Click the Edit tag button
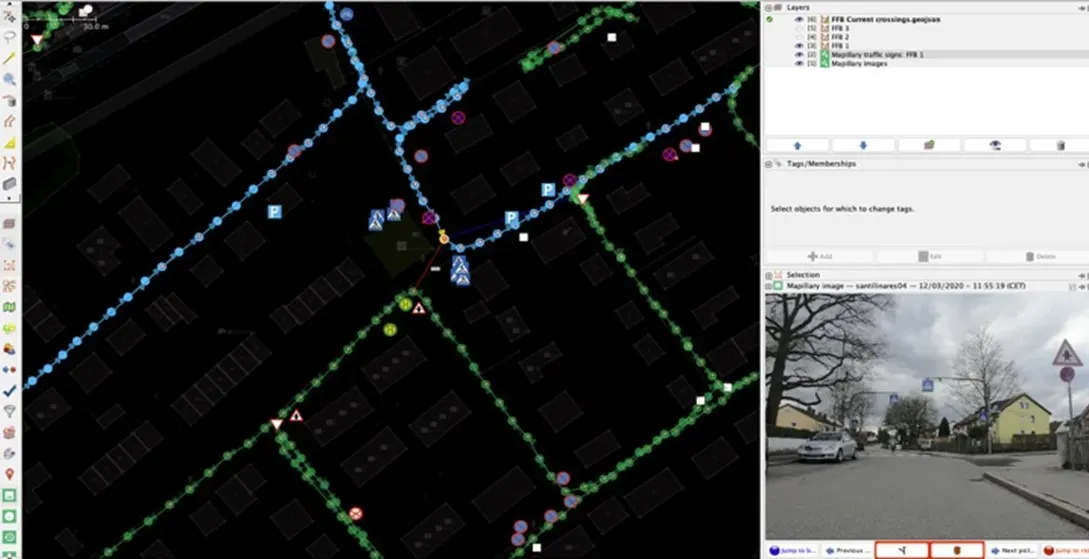 pos(929,257)
